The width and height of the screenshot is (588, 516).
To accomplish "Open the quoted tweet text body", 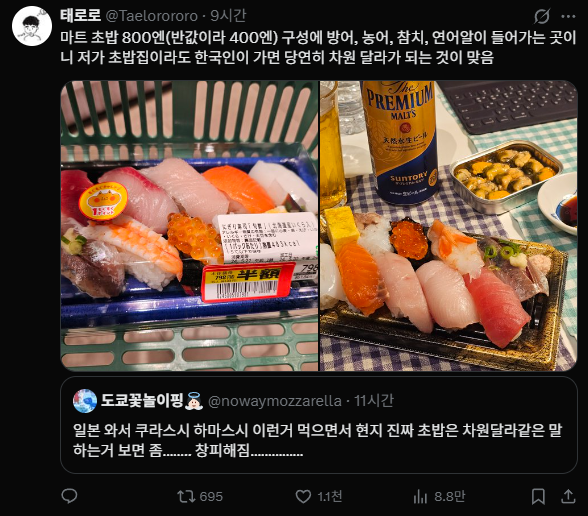I will click(317, 440).
